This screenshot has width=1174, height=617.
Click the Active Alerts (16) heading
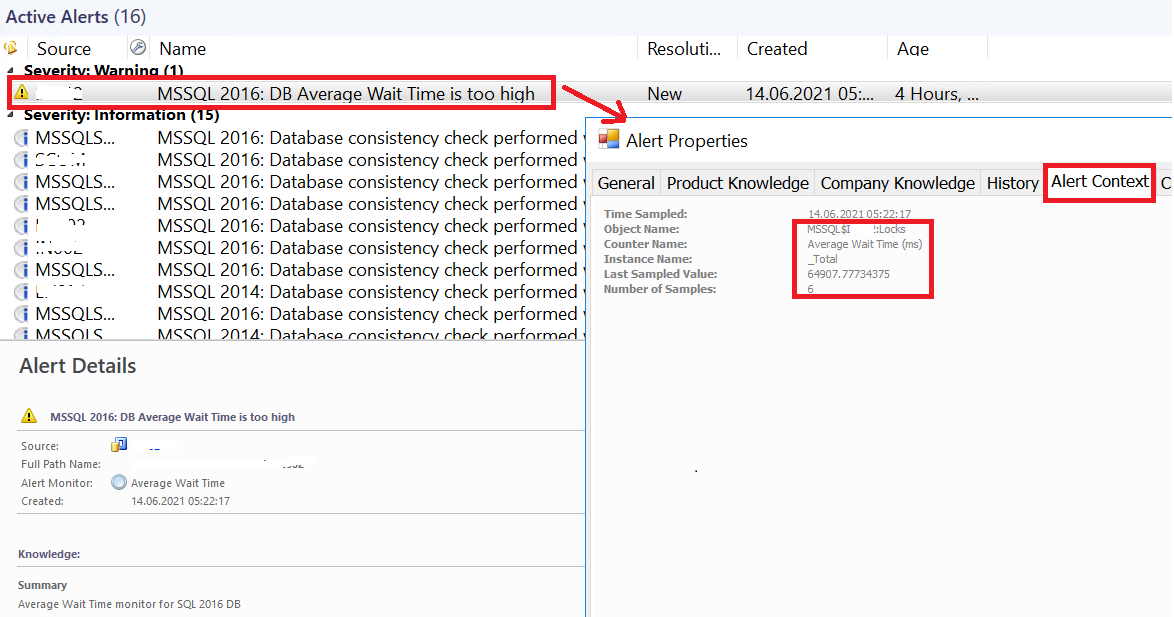[x=76, y=16]
